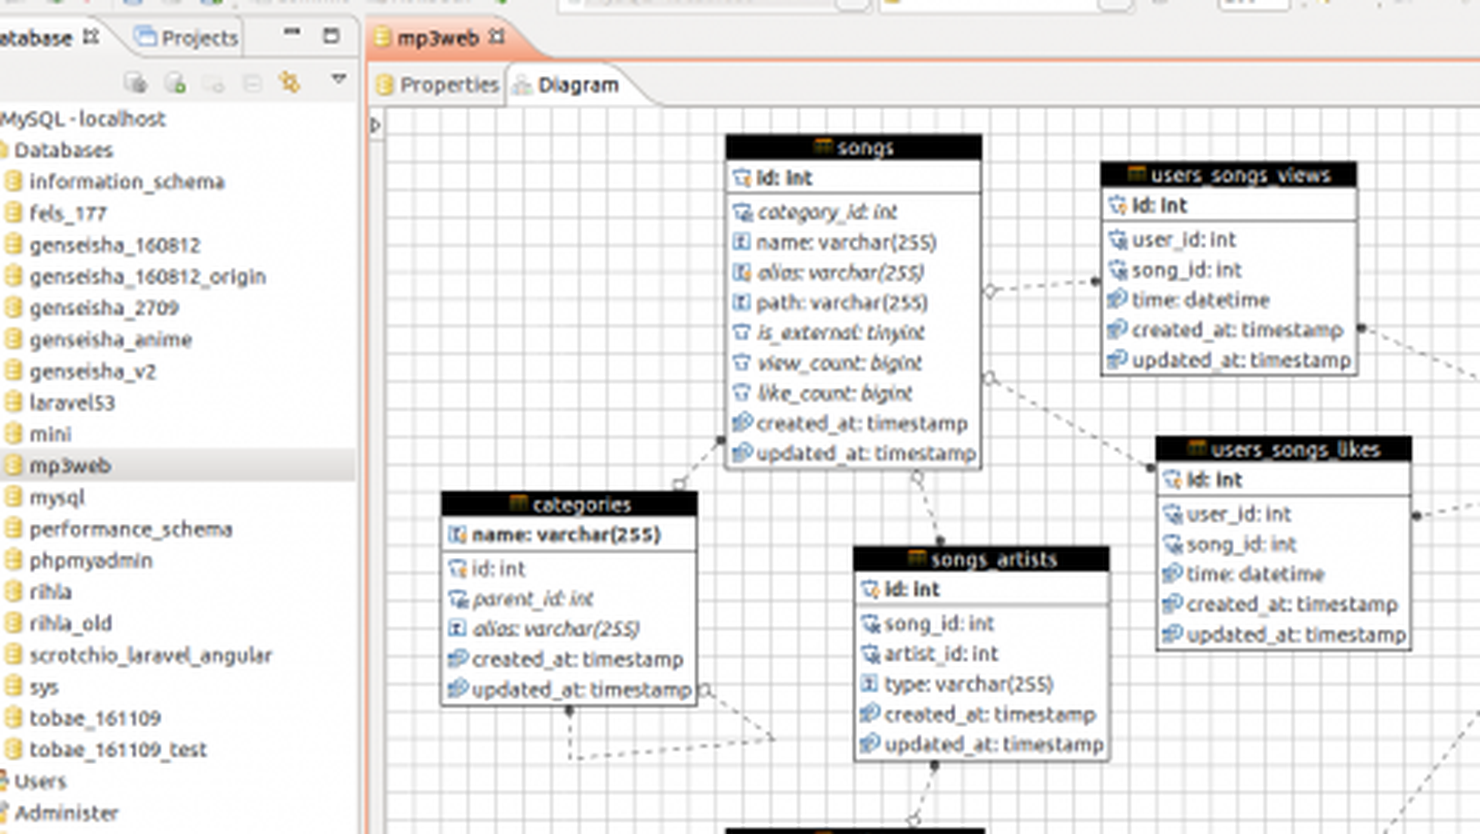The width and height of the screenshot is (1480, 834).
Task: Click the users_songs_views table header icon
Action: point(1136,174)
